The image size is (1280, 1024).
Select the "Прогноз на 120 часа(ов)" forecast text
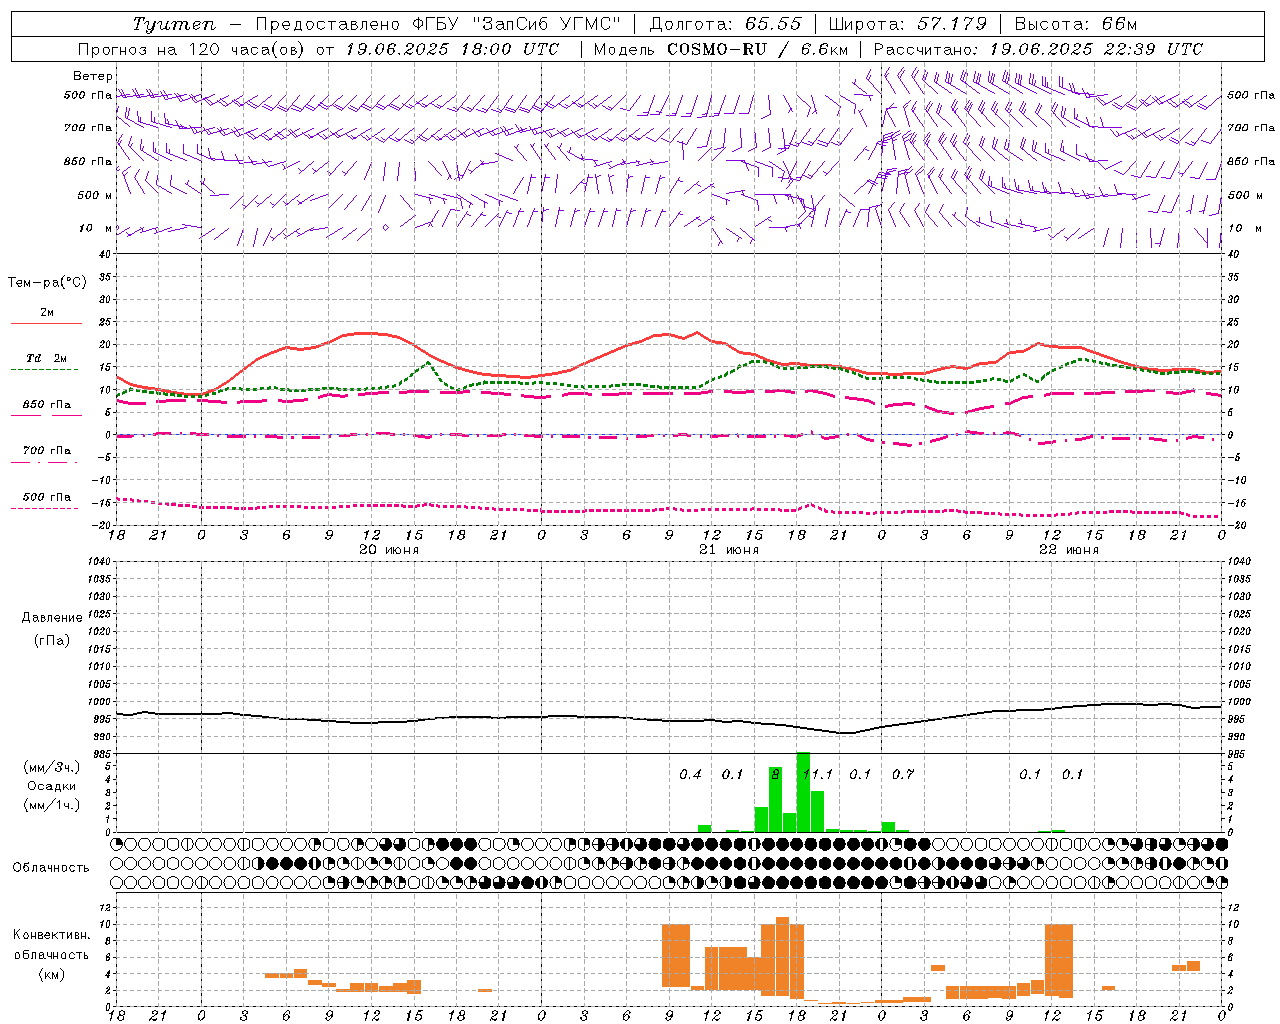(193, 49)
